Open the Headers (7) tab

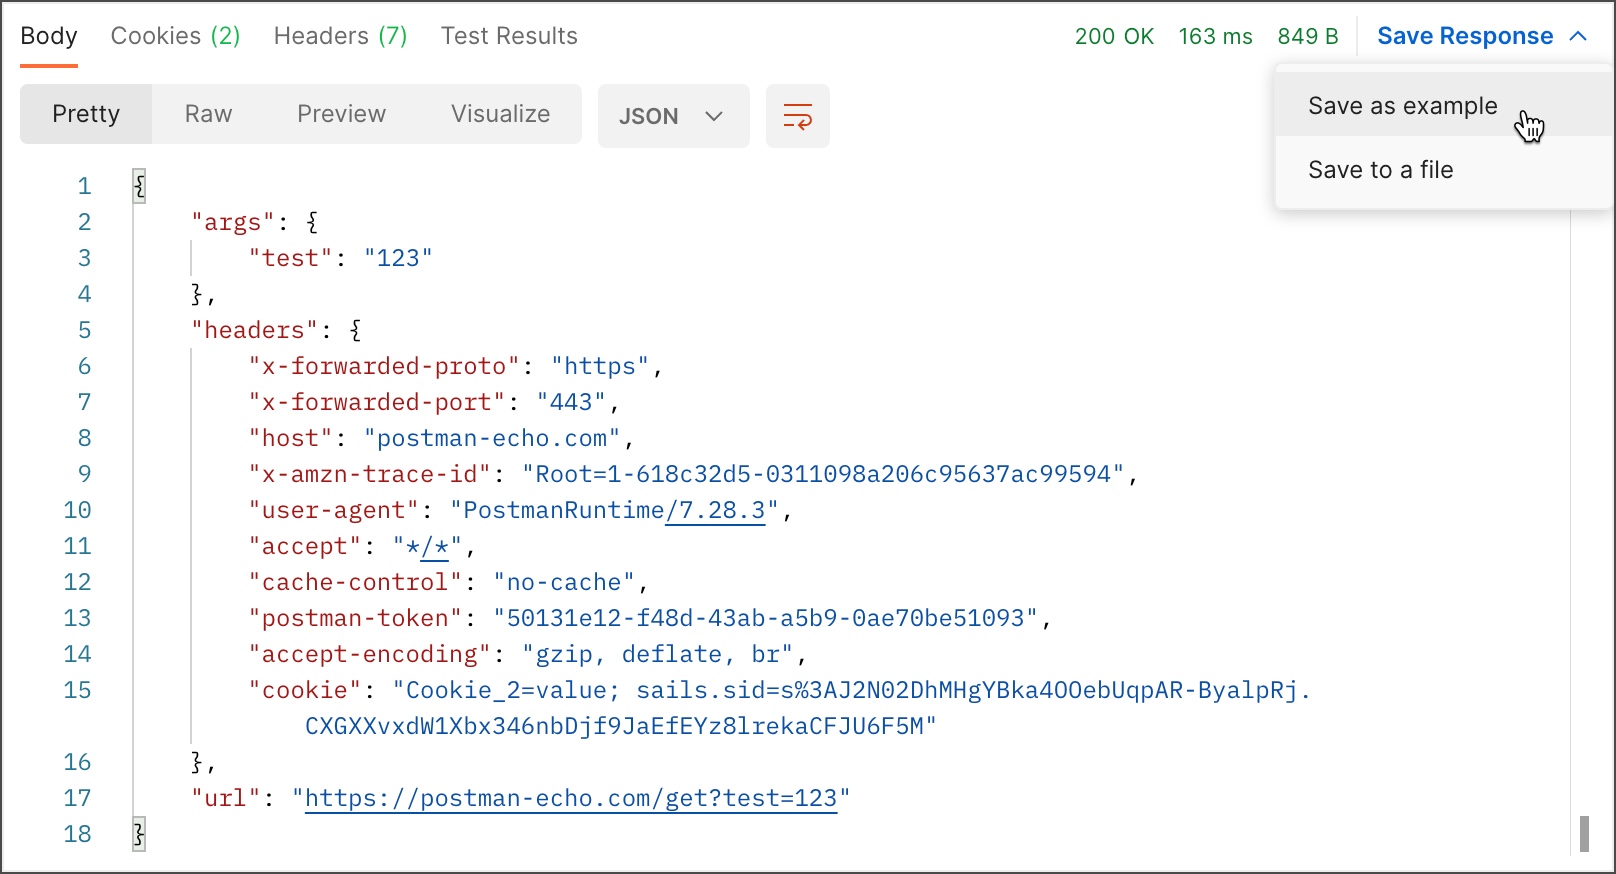[x=340, y=36]
